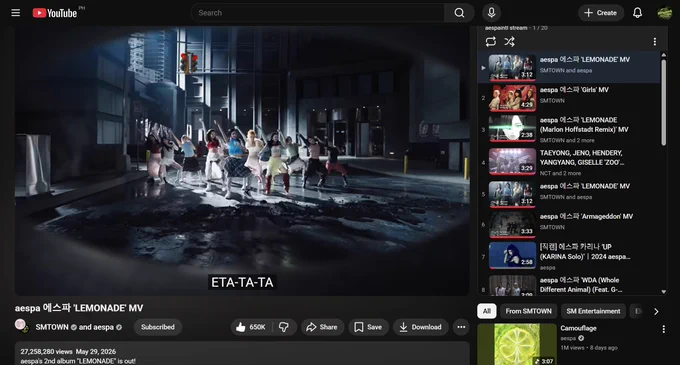Image resolution: width=680 pixels, height=365 pixels.
Task: Select the All filter chip
Action: pos(487,311)
